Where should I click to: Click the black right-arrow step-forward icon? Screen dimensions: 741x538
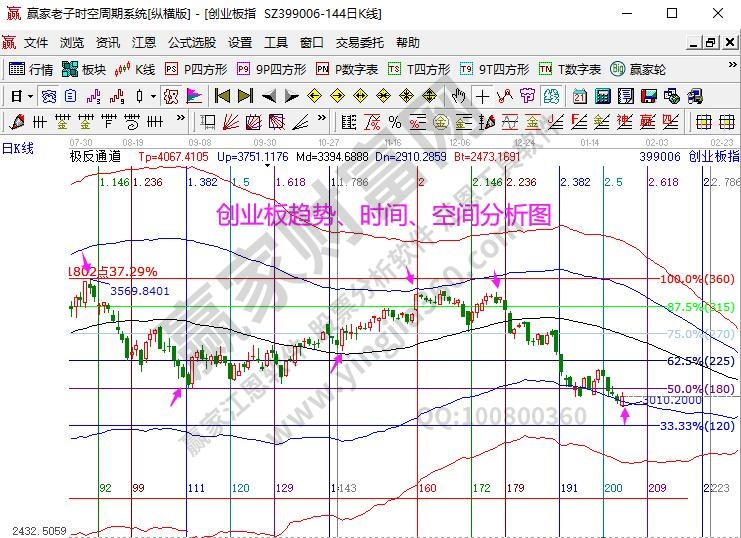(x=292, y=96)
